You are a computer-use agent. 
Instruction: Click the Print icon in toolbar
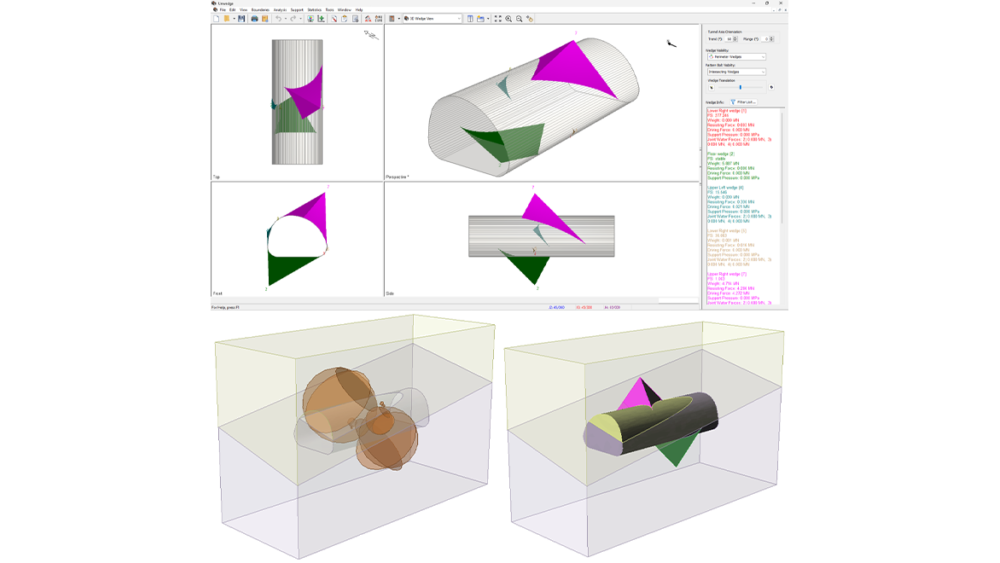tap(254, 18)
